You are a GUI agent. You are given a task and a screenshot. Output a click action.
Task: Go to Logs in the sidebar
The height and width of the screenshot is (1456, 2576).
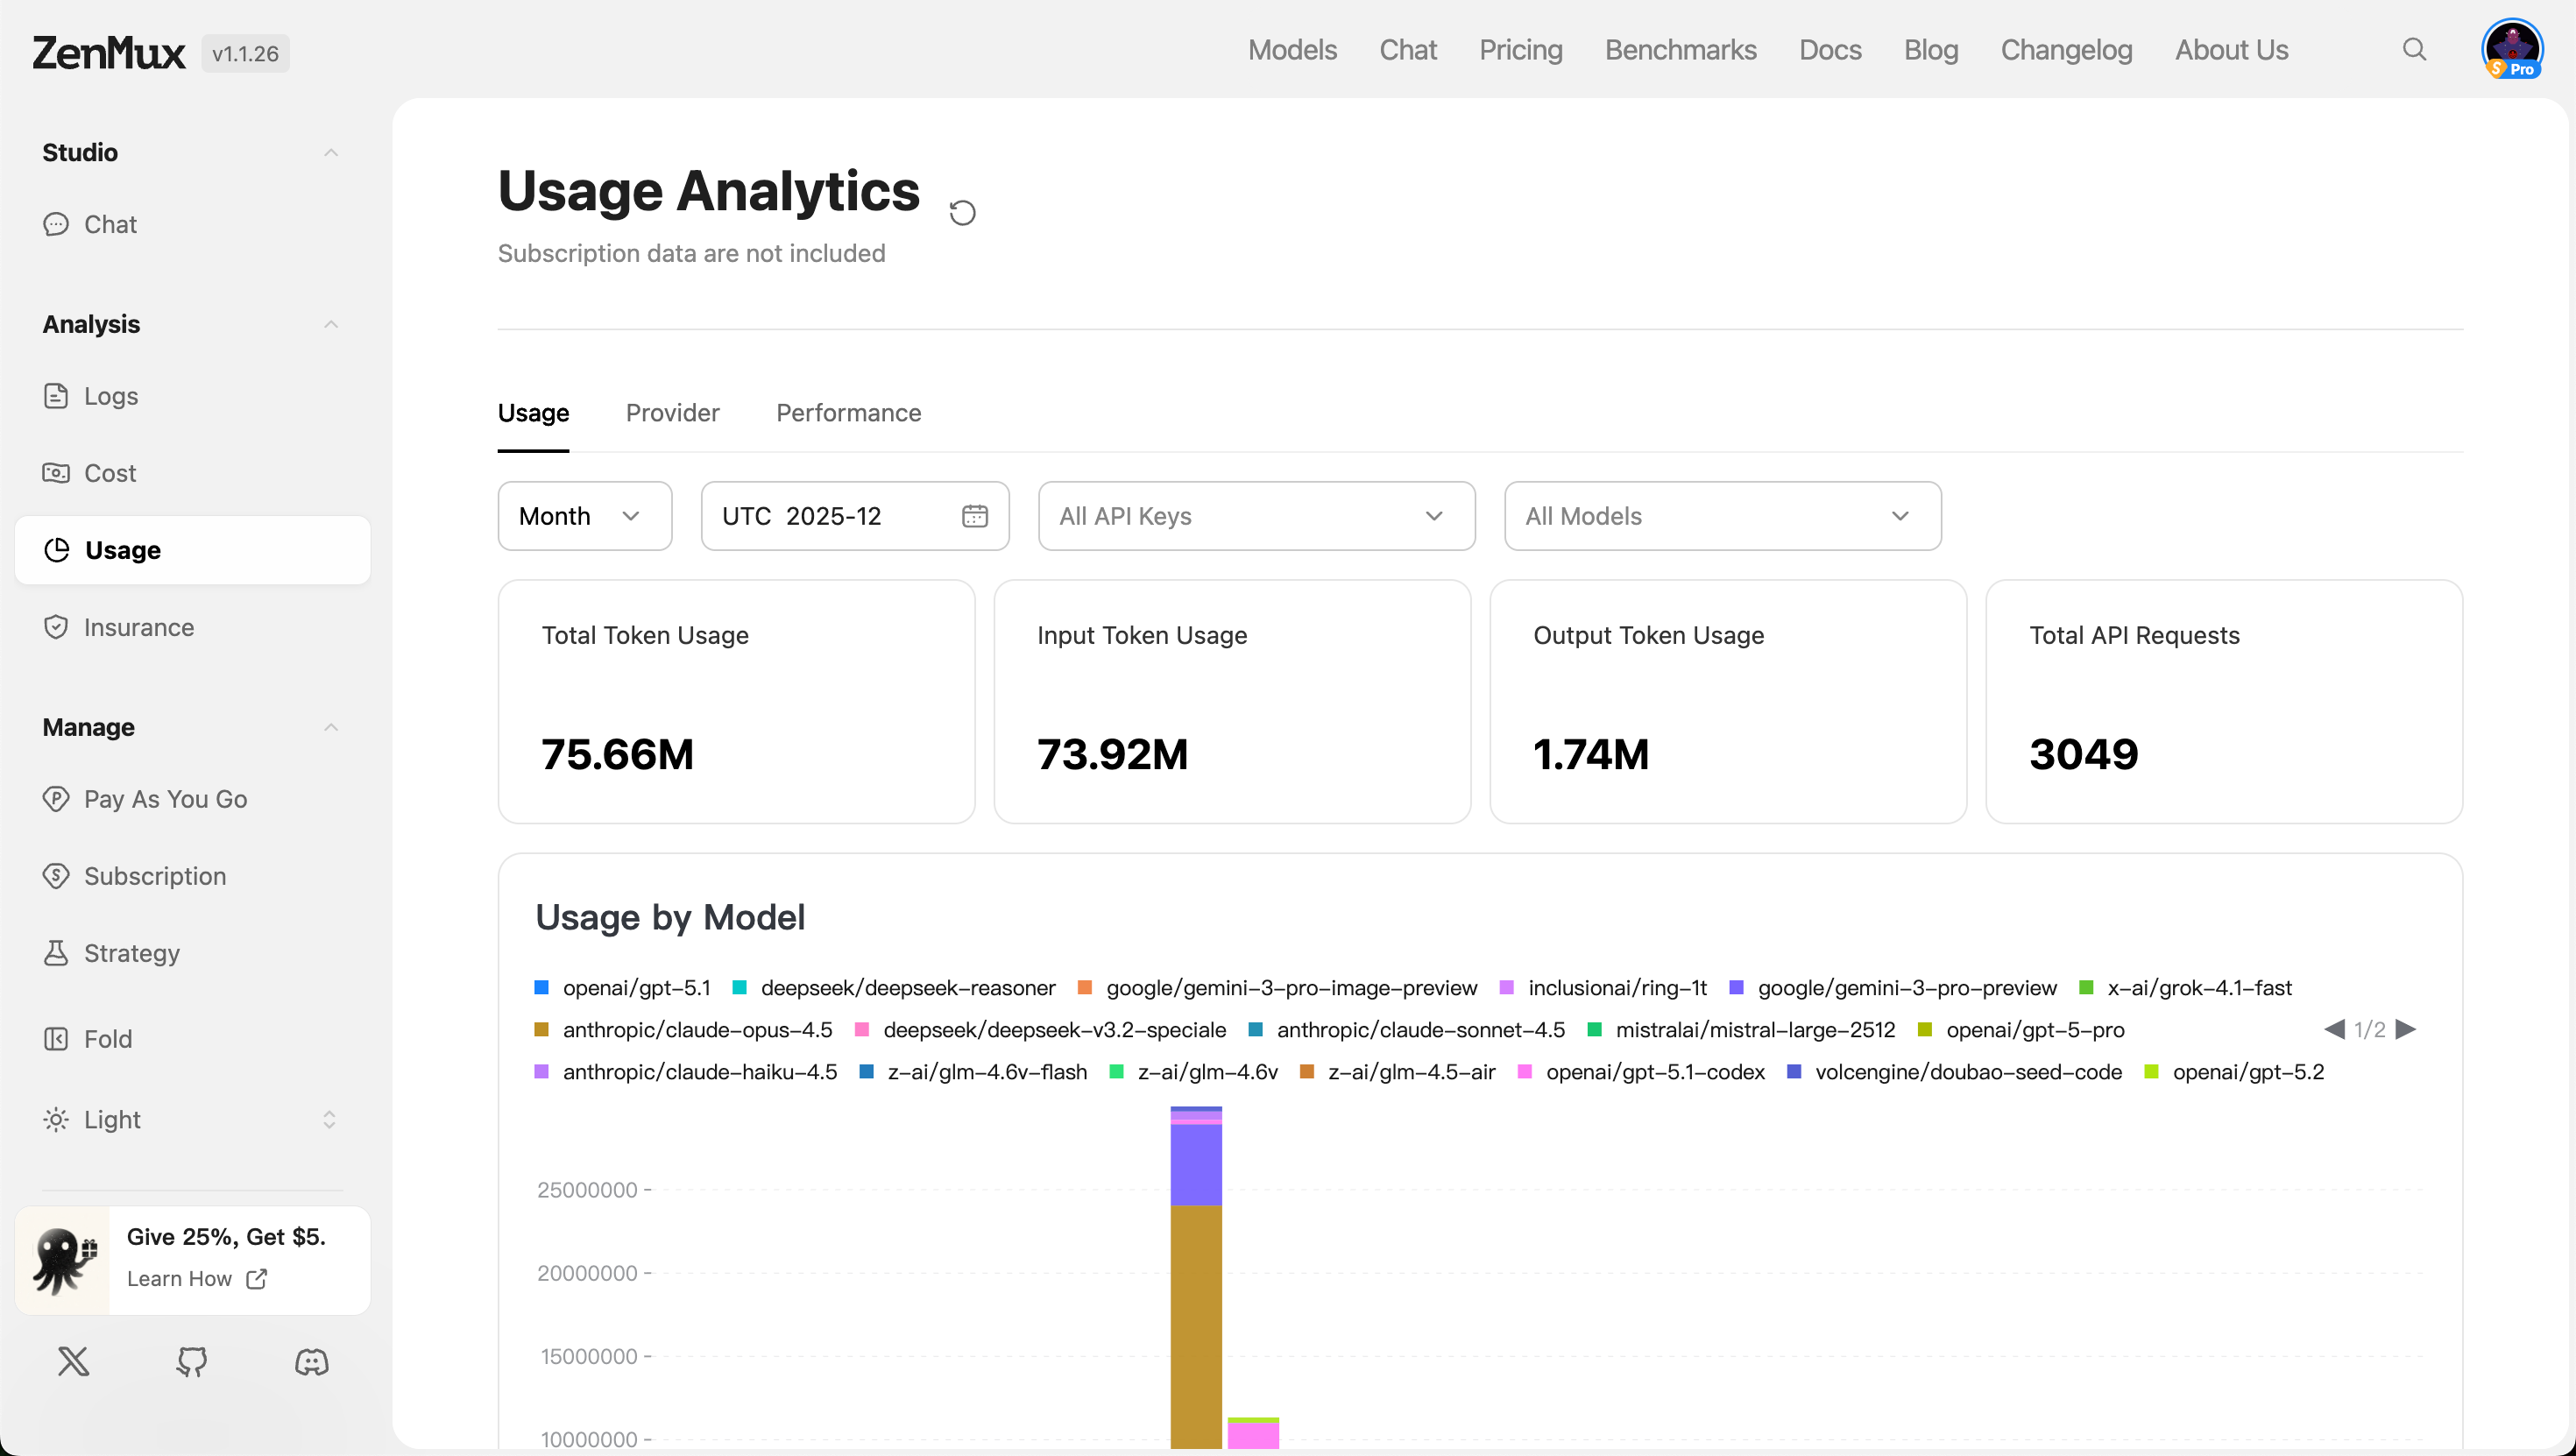tap(110, 396)
